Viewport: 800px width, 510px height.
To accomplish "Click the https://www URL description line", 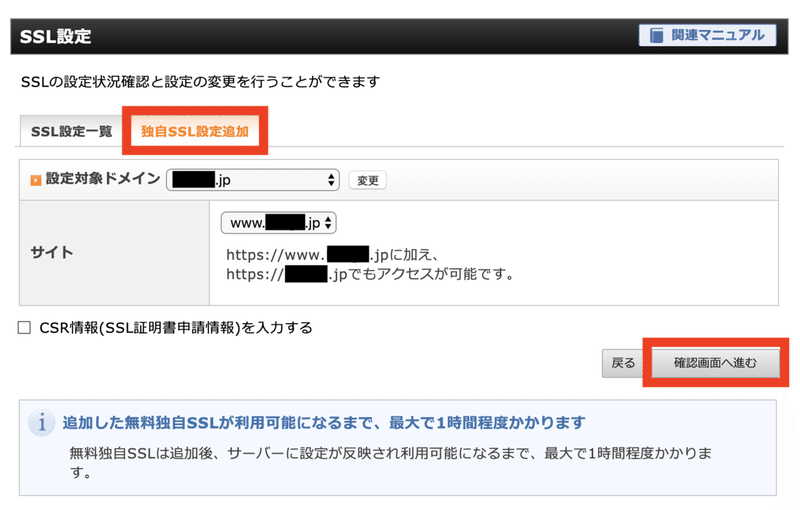I will coord(332,254).
